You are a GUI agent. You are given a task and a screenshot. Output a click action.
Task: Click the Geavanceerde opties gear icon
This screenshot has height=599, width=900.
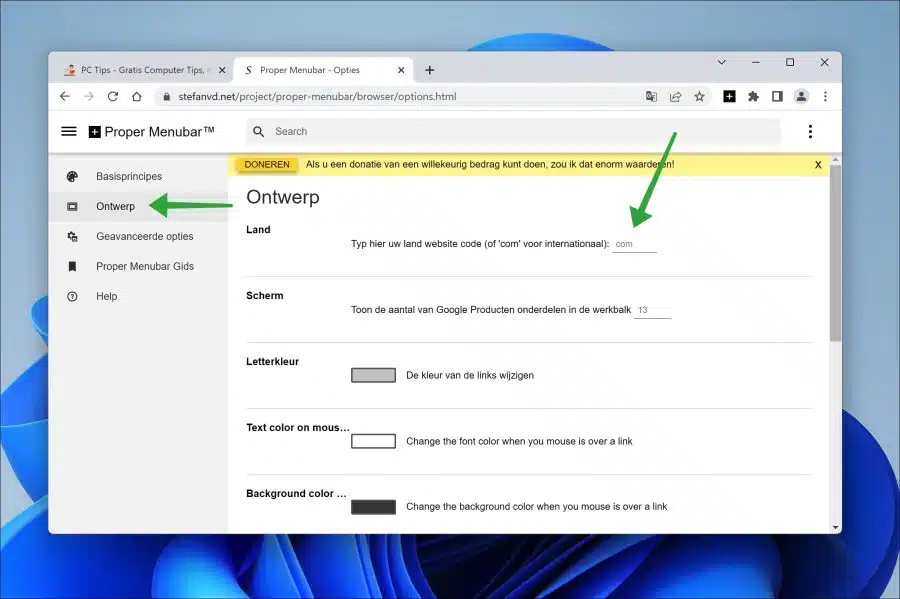click(72, 236)
